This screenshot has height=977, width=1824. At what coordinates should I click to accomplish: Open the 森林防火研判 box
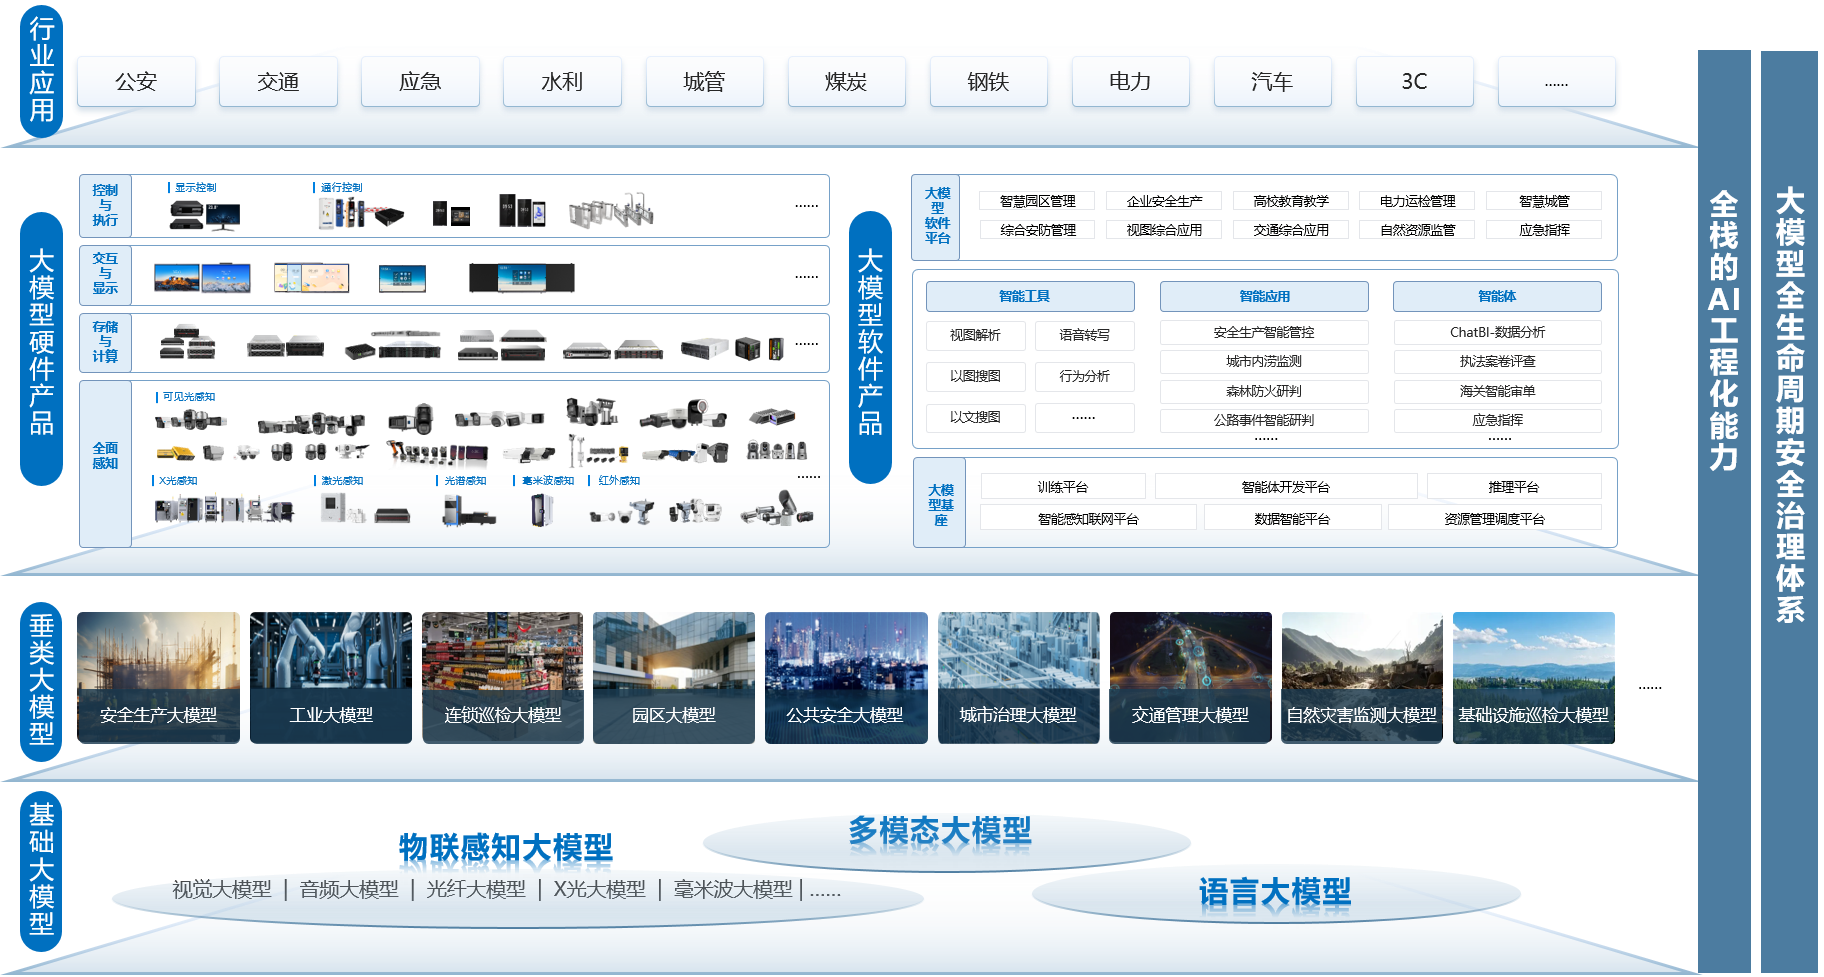tap(1264, 391)
